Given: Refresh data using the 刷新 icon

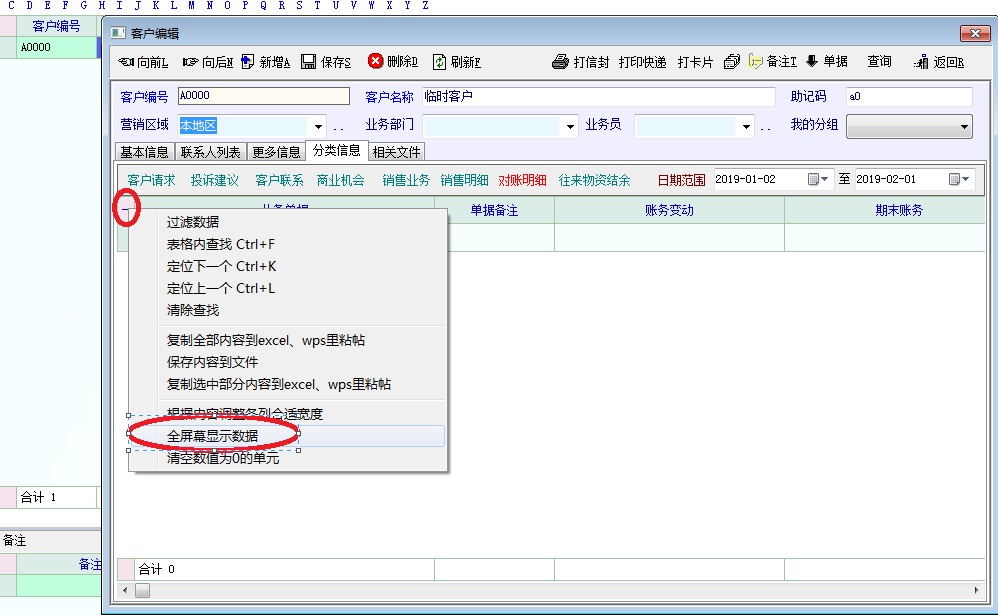Looking at the screenshot, I should [x=439, y=62].
